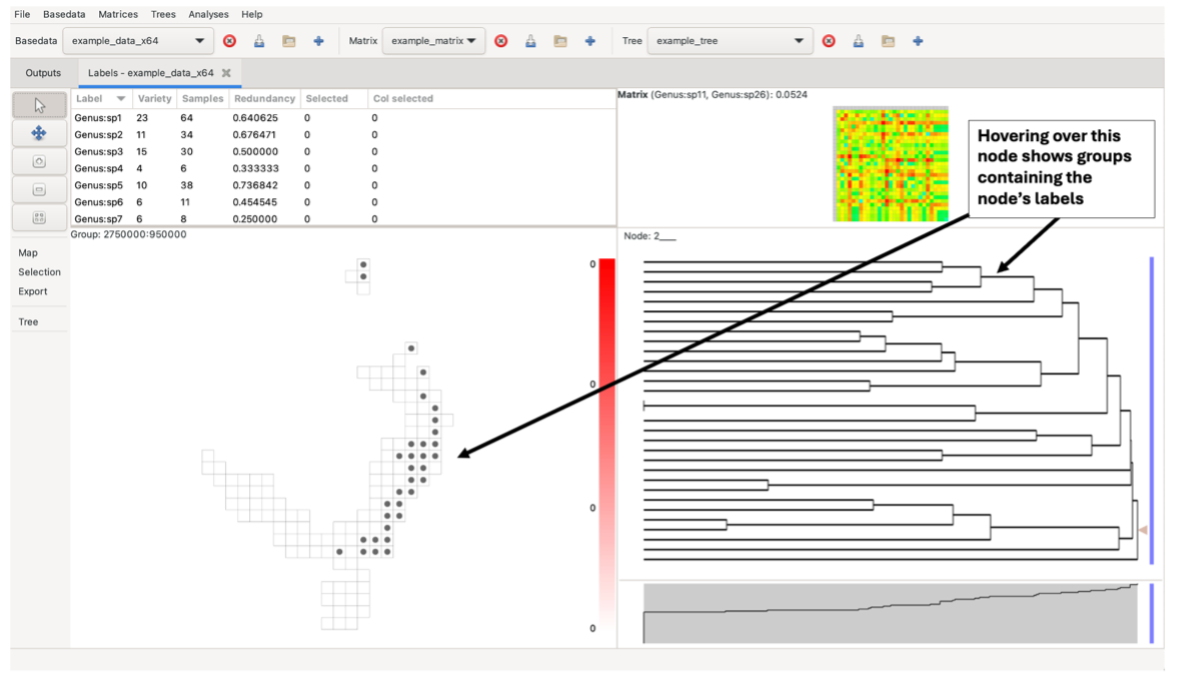Click the blue plus icon beside Matrix
This screenshot has height=678, width=1194.
point(590,41)
